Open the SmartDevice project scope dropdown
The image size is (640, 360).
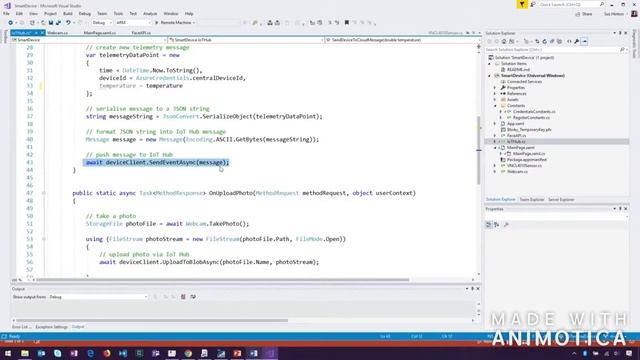coord(89,40)
